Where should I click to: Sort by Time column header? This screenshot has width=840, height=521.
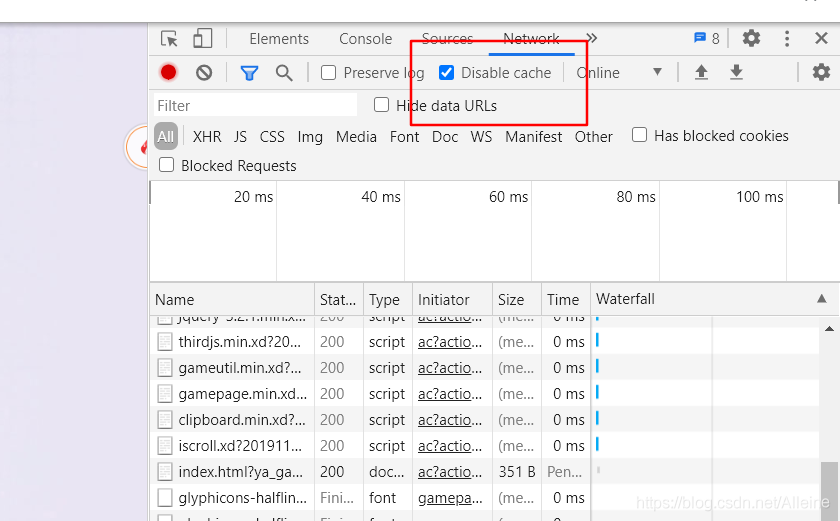tap(565, 299)
